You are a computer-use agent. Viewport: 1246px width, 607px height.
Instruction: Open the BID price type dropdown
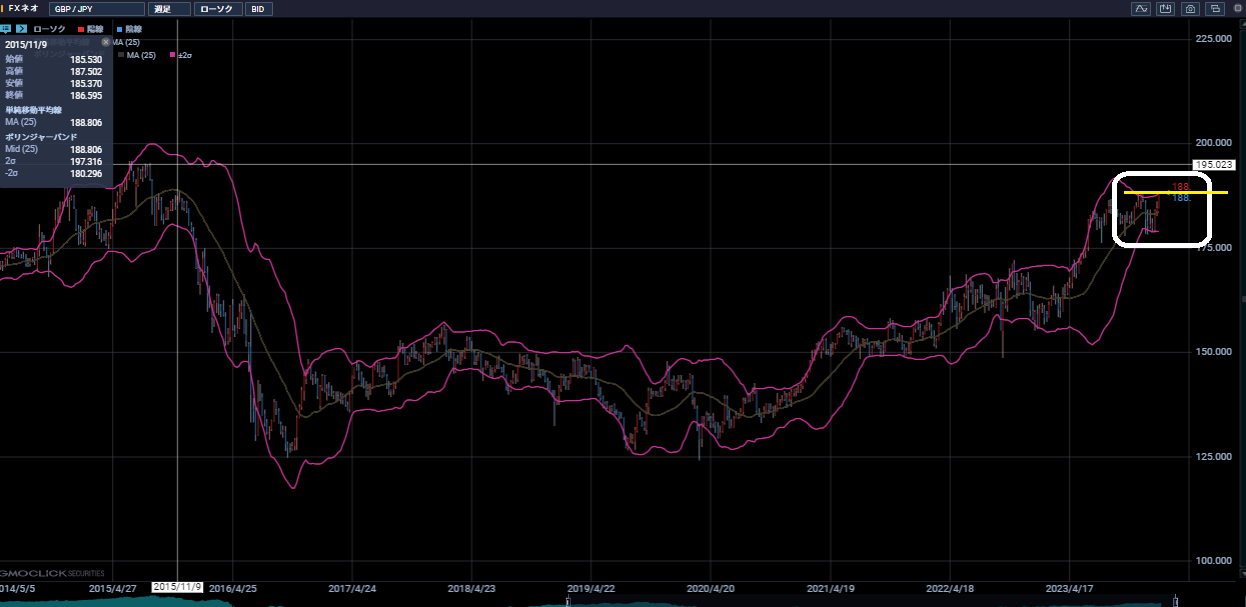pos(259,9)
